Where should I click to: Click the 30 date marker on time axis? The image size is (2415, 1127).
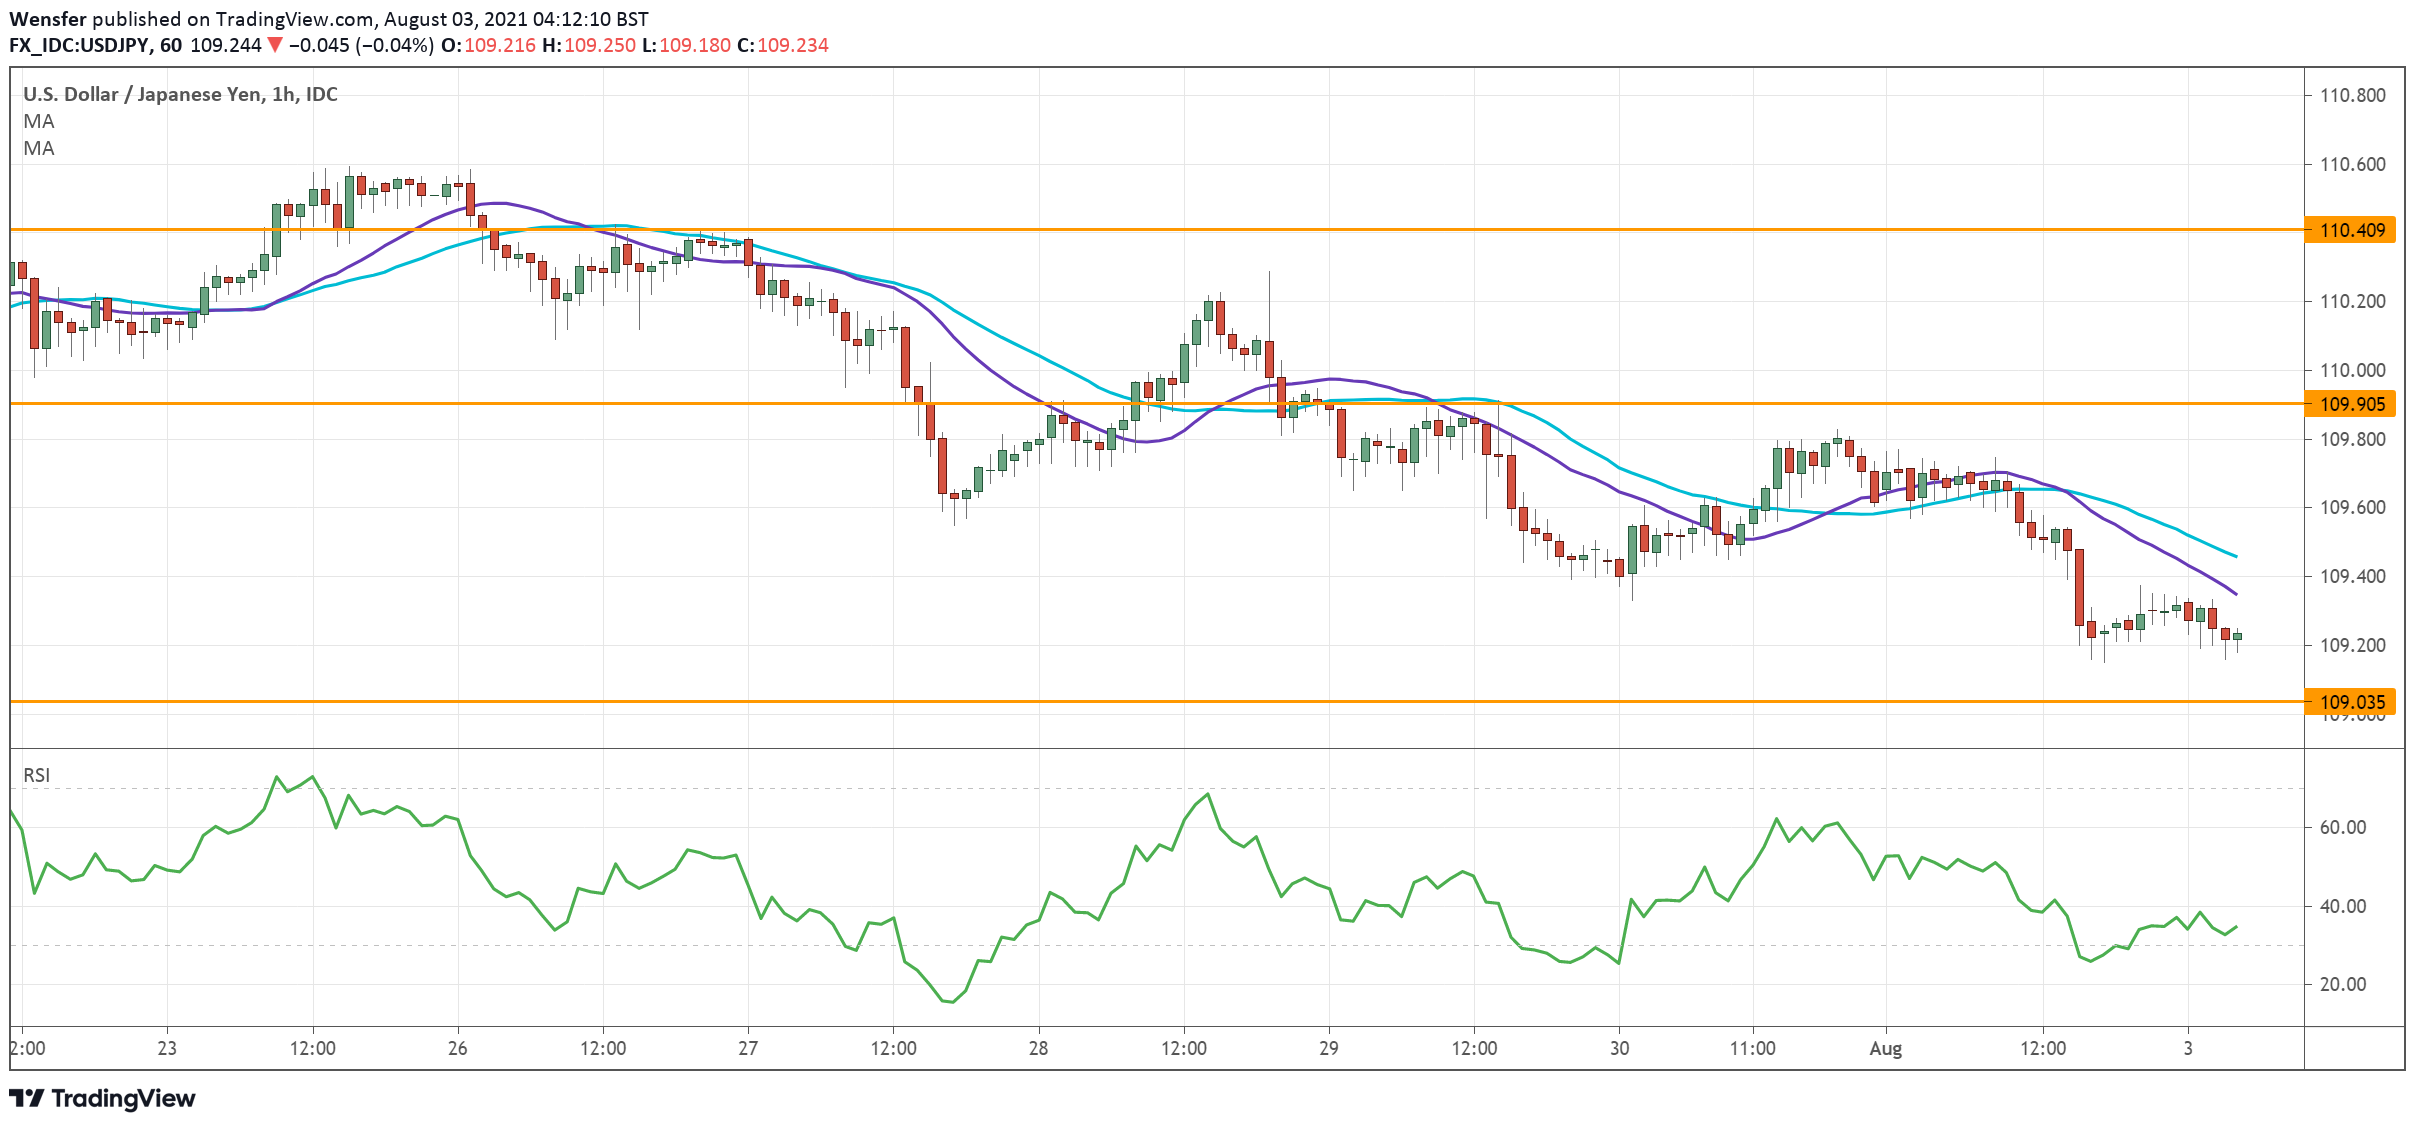pyautogui.click(x=1619, y=1048)
